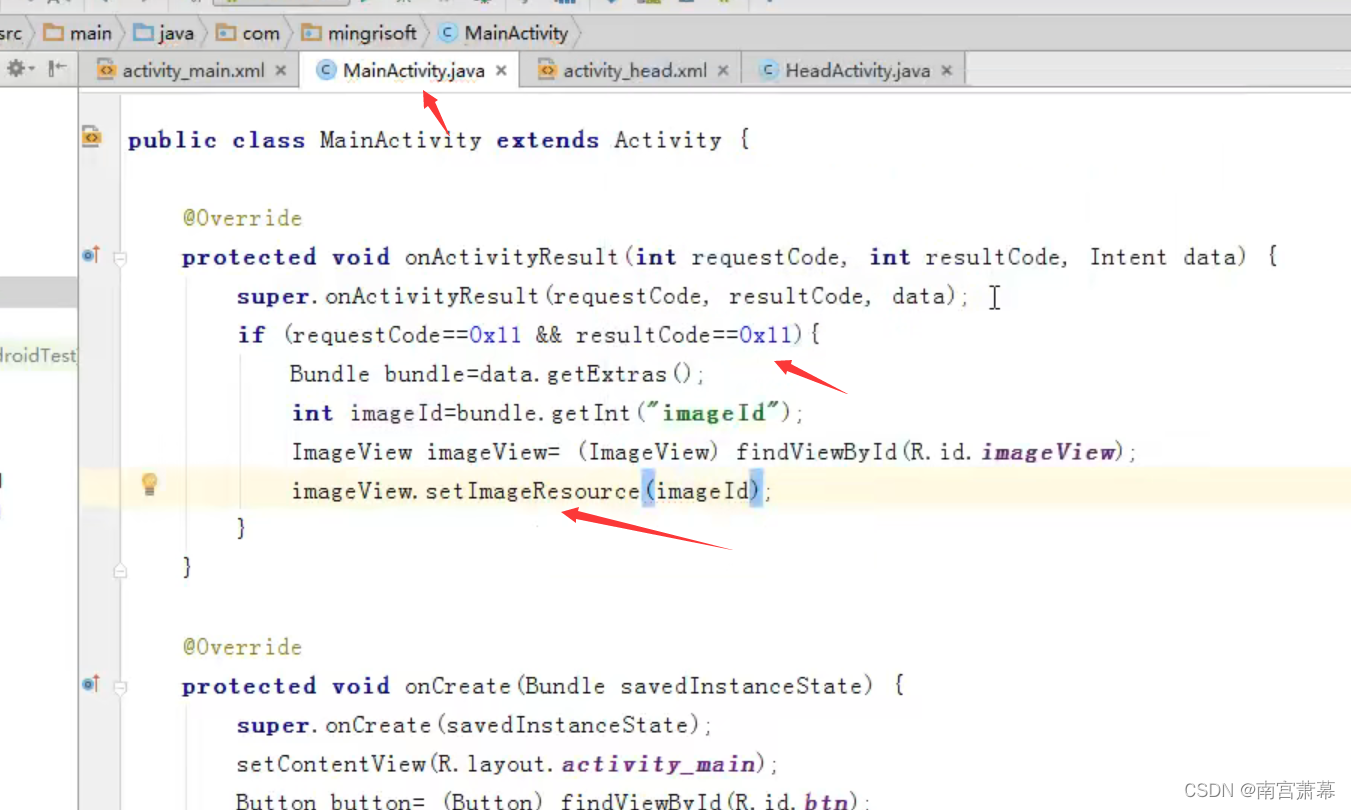The image size is (1351, 810).
Task: Click setImageResource in the highlighted line
Action: click(x=532, y=491)
